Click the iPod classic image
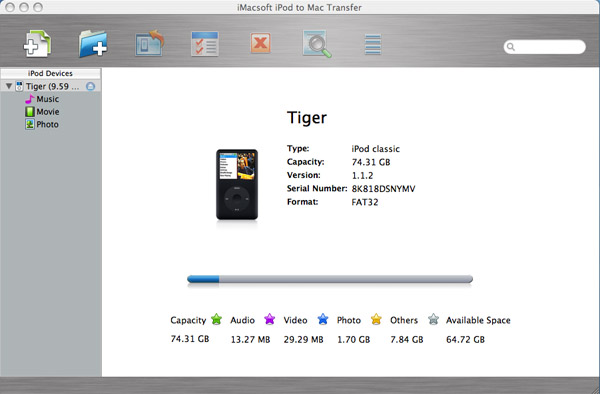 point(237,184)
